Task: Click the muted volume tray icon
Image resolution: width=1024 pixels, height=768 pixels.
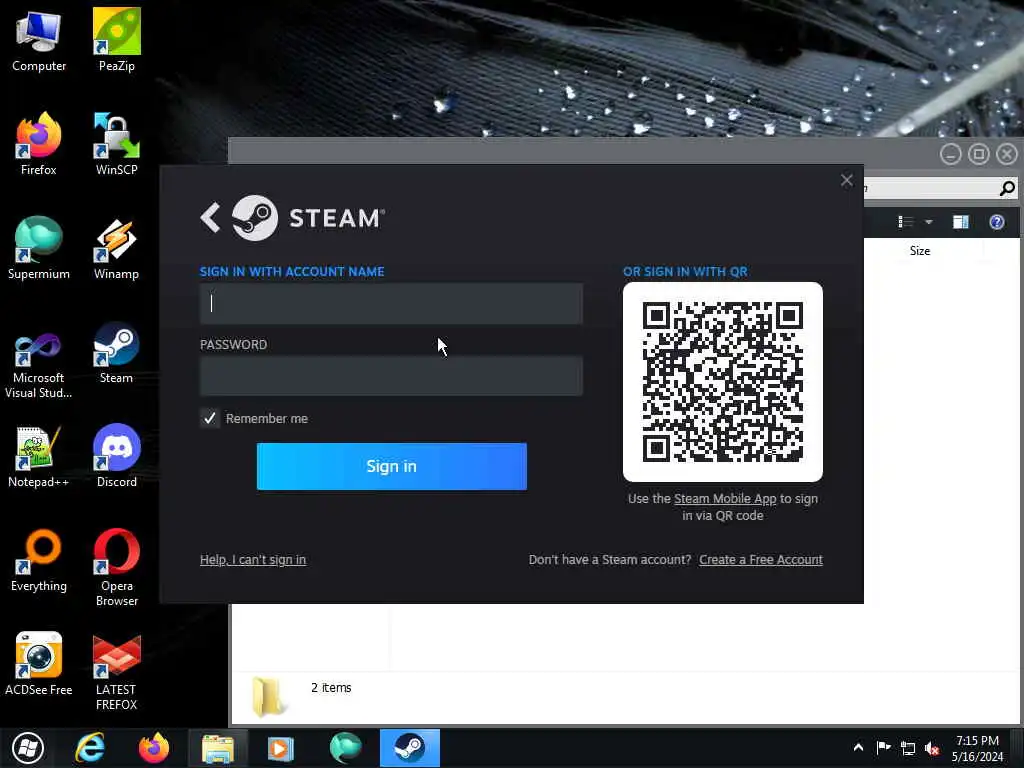Action: pyautogui.click(x=932, y=748)
